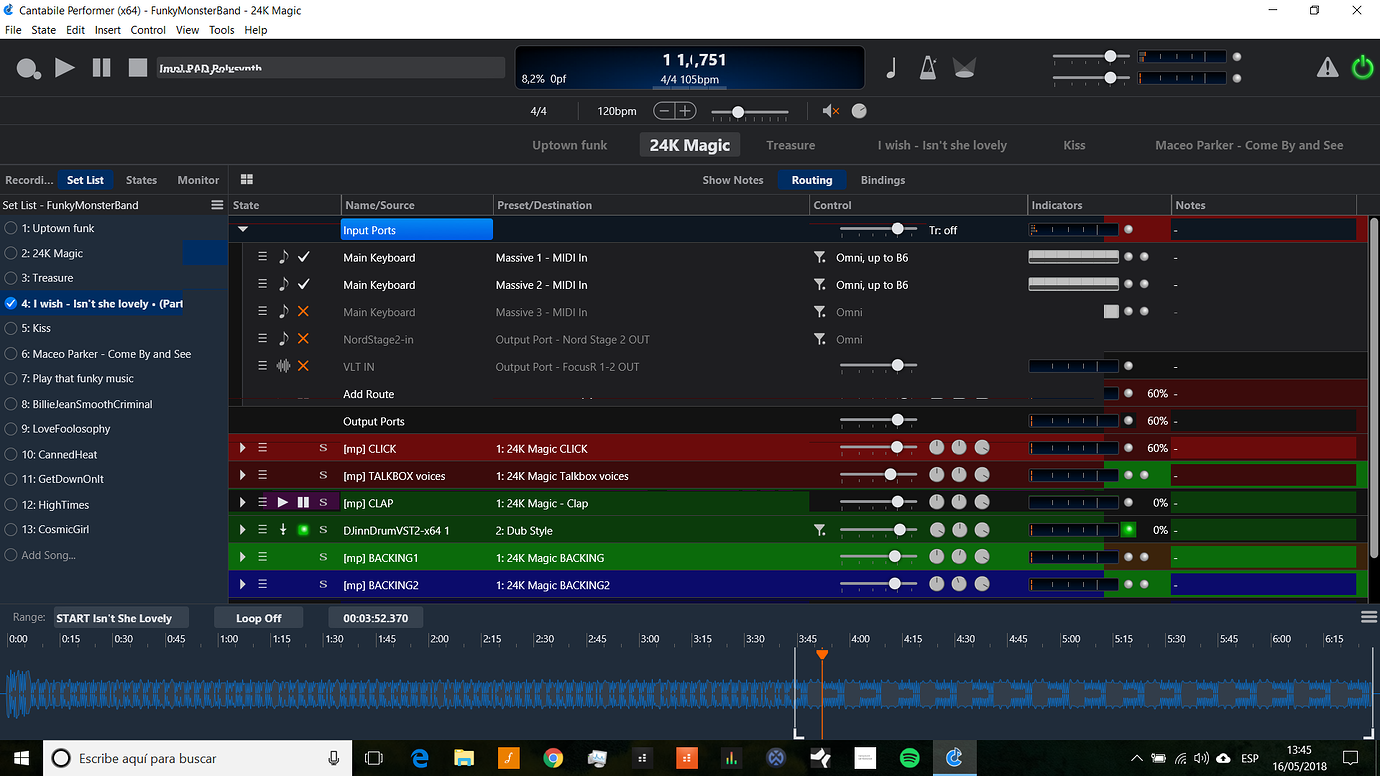Open the set list hamburger menu
1380x776 pixels.
(x=217, y=204)
